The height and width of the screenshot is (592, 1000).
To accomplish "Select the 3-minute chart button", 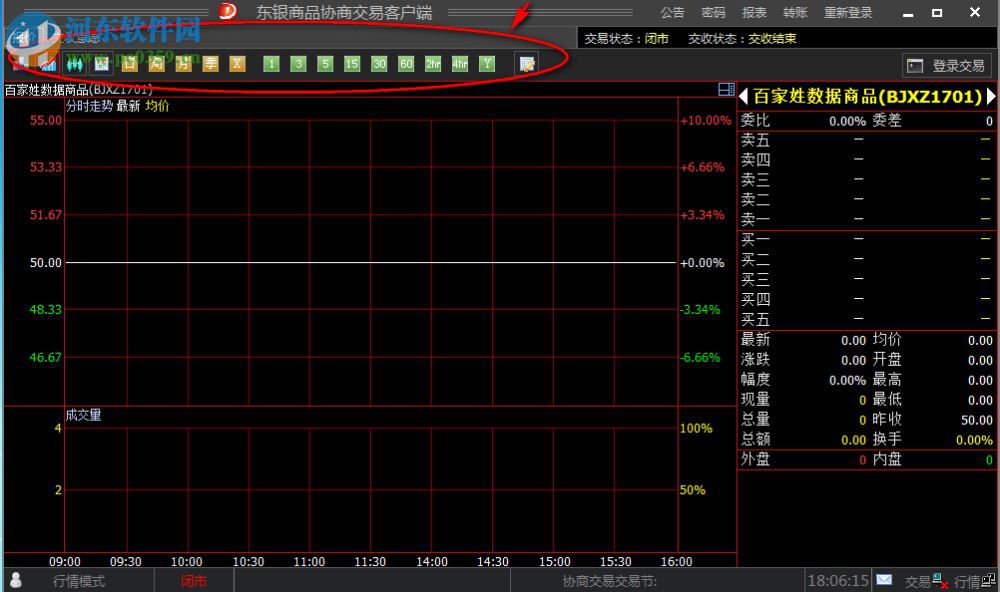I will [298, 64].
